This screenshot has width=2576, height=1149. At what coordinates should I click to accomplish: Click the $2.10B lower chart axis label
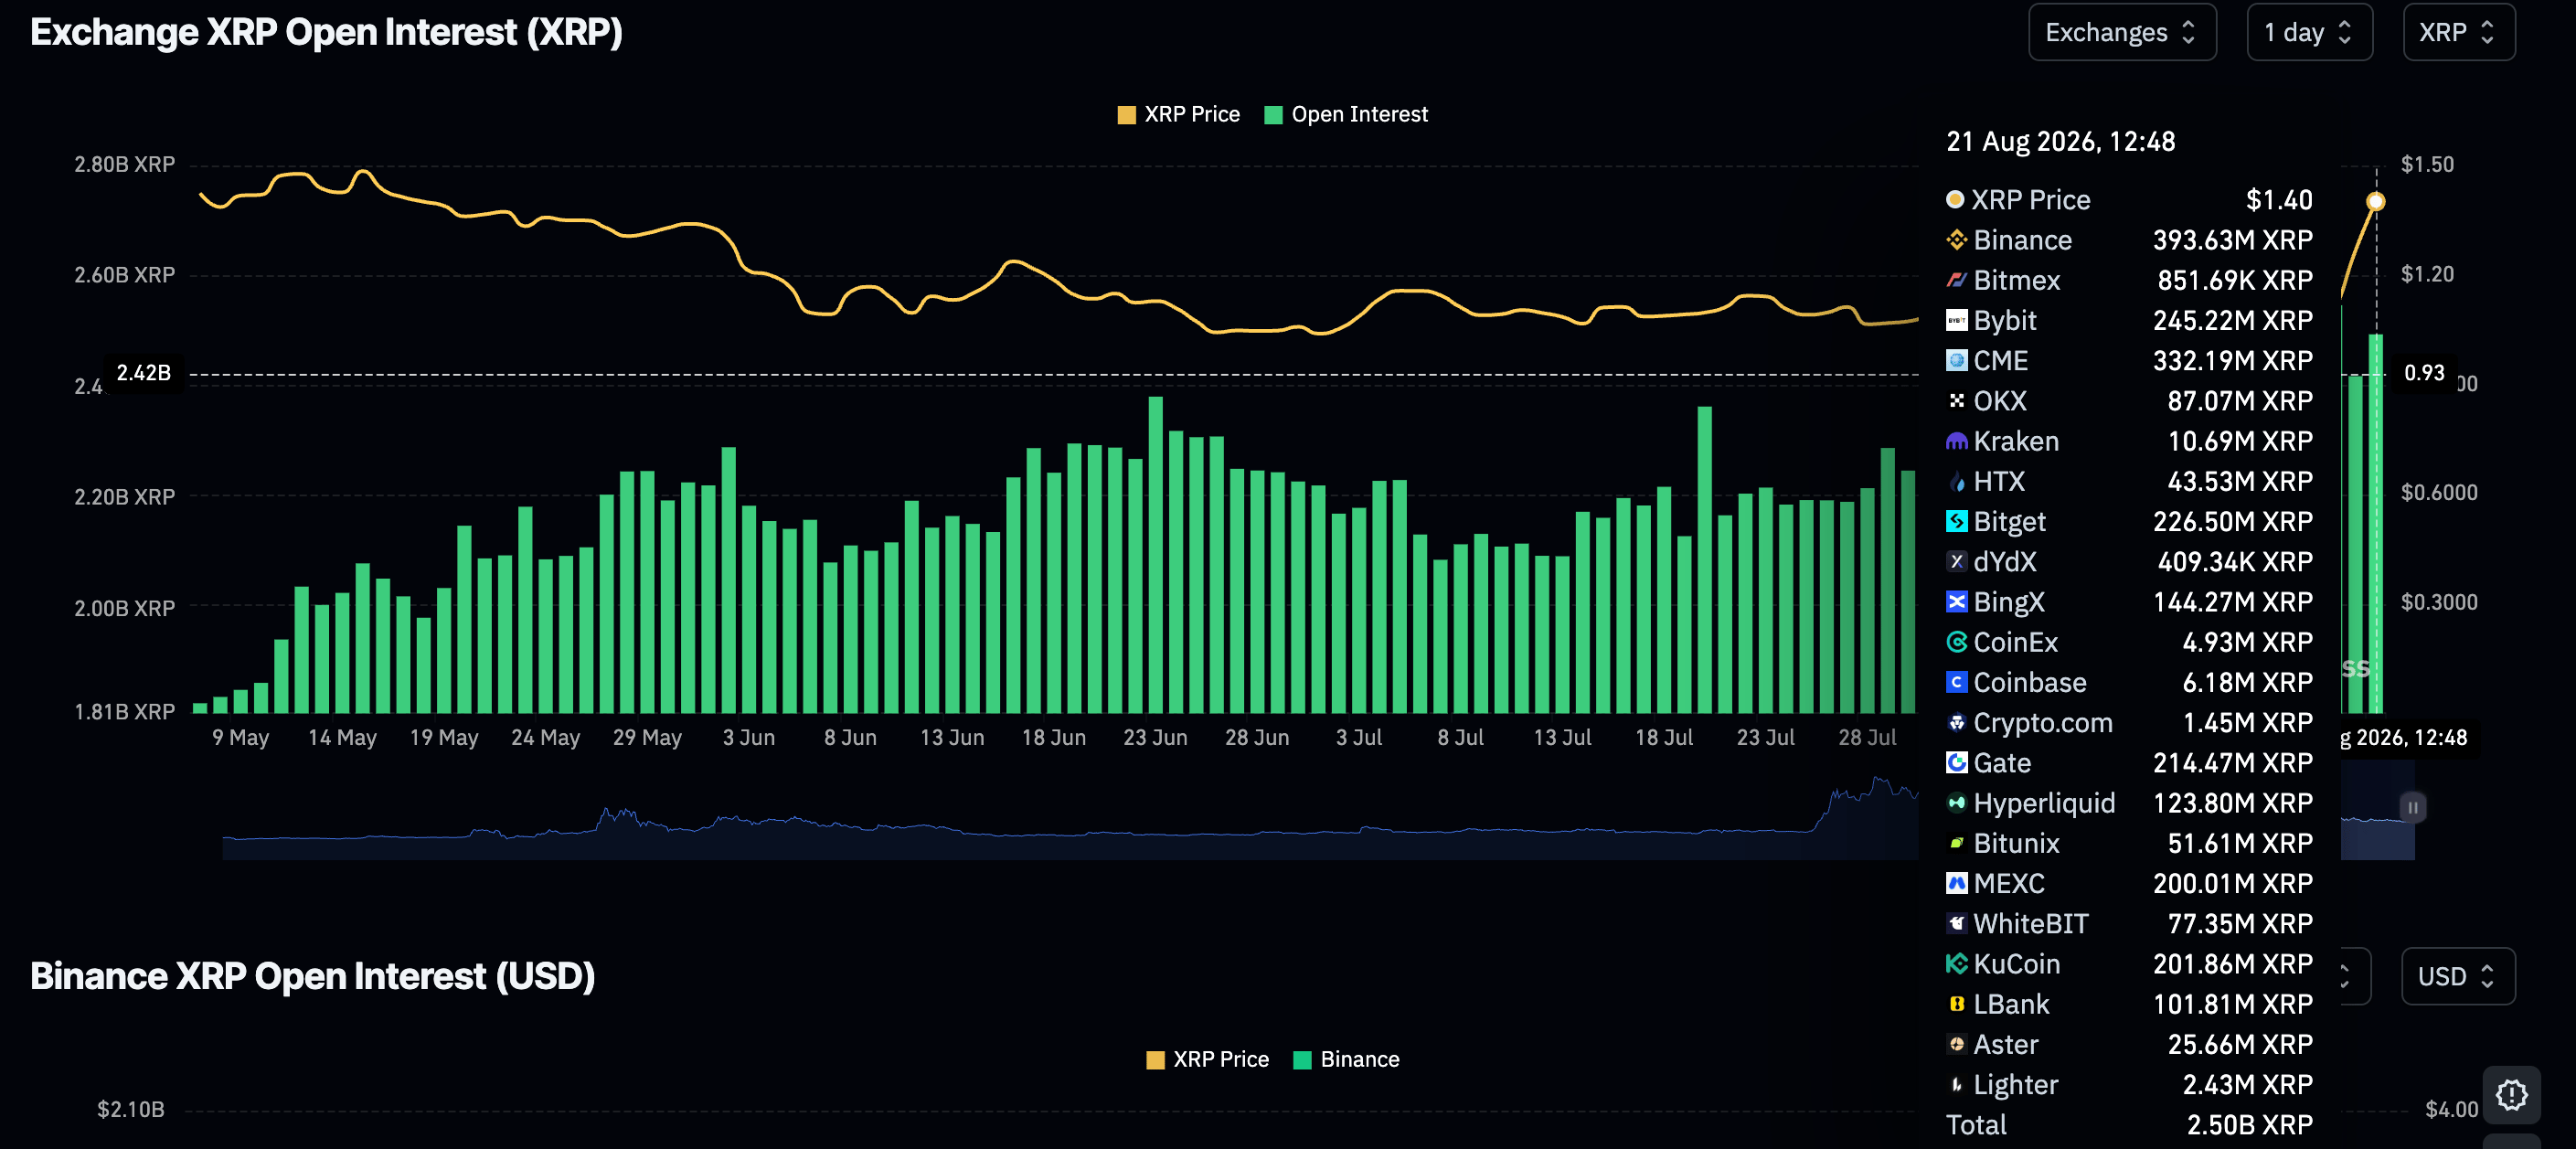tap(131, 1109)
